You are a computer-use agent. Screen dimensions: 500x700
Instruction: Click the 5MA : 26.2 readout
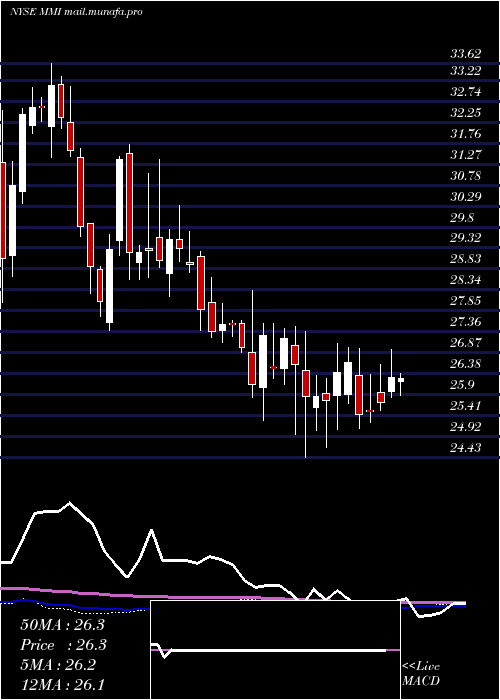[x=58, y=665]
